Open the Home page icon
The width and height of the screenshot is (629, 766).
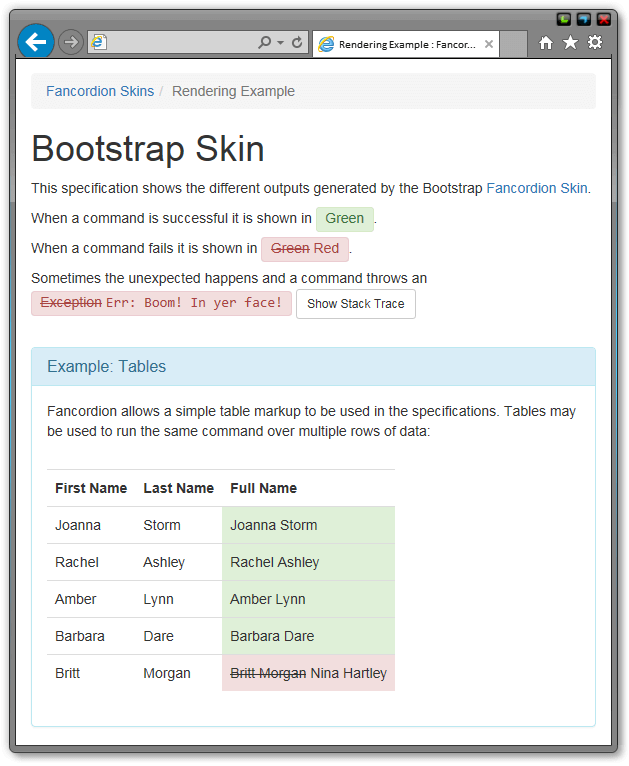[546, 43]
